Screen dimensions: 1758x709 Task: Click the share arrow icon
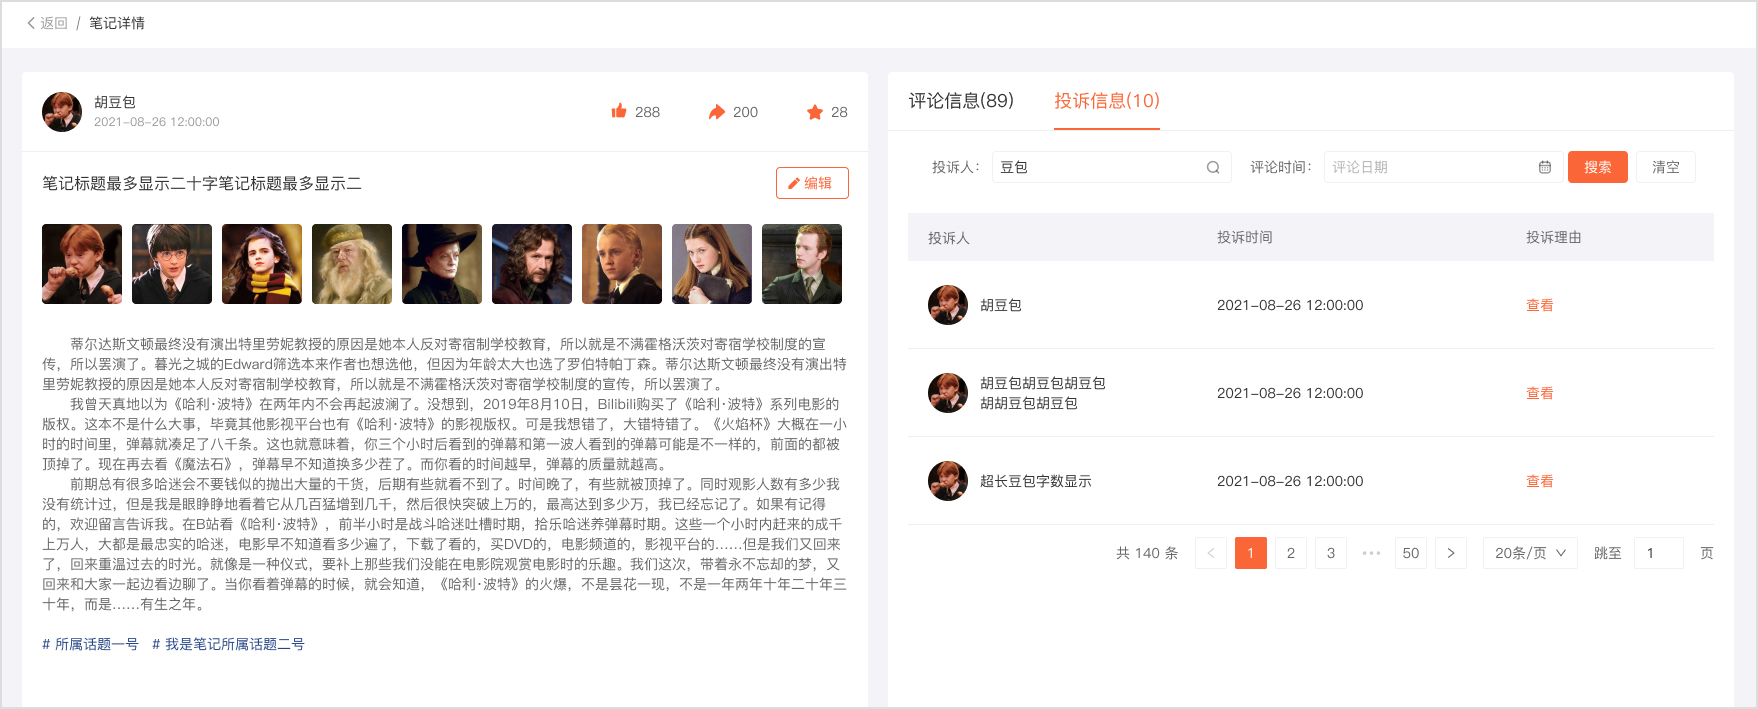(716, 112)
